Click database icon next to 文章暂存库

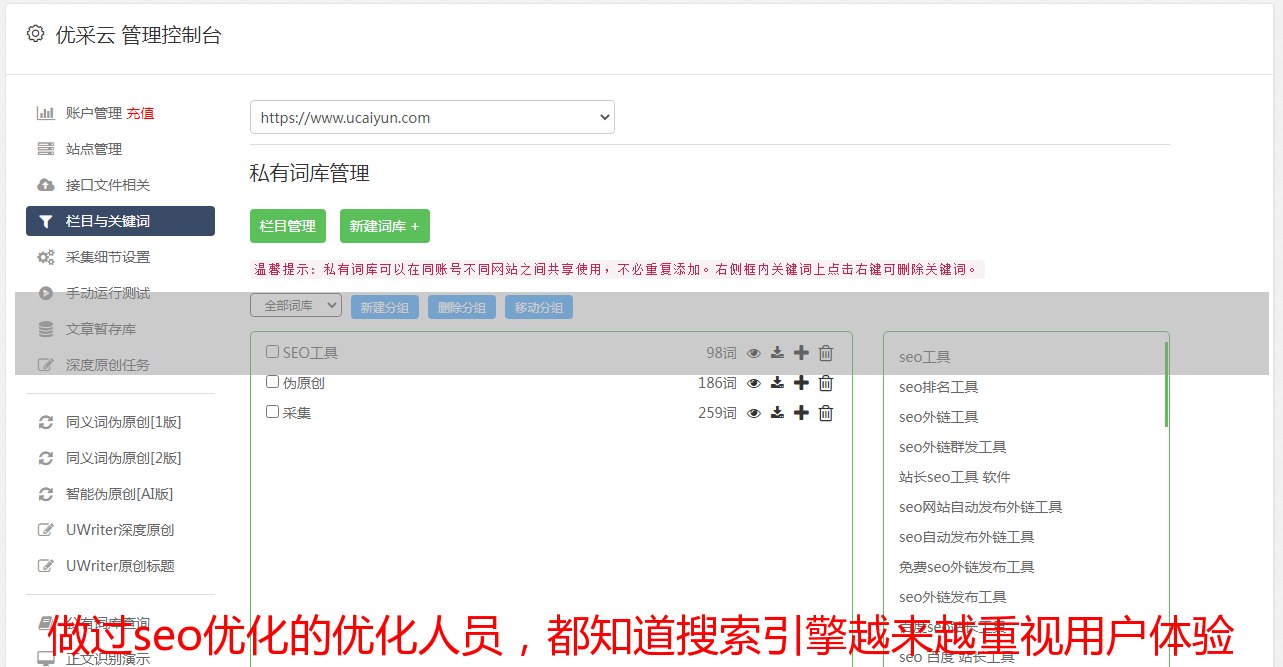46,329
